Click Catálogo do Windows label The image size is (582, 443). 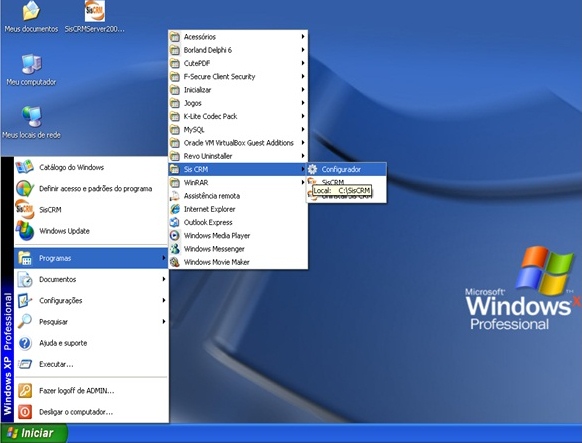71,167
